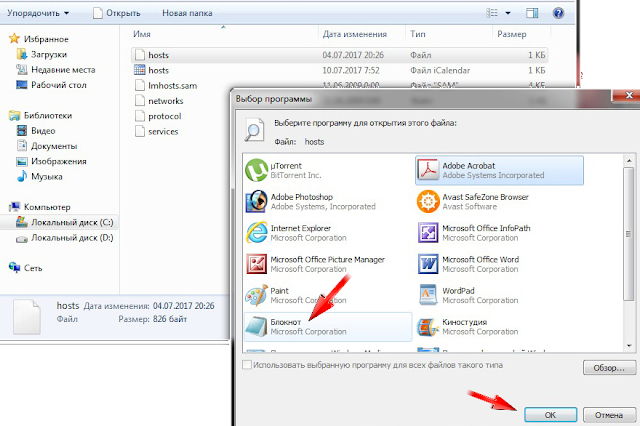The width and height of the screenshot is (640, 426).
Task: Select the protocol file
Action: [158, 116]
